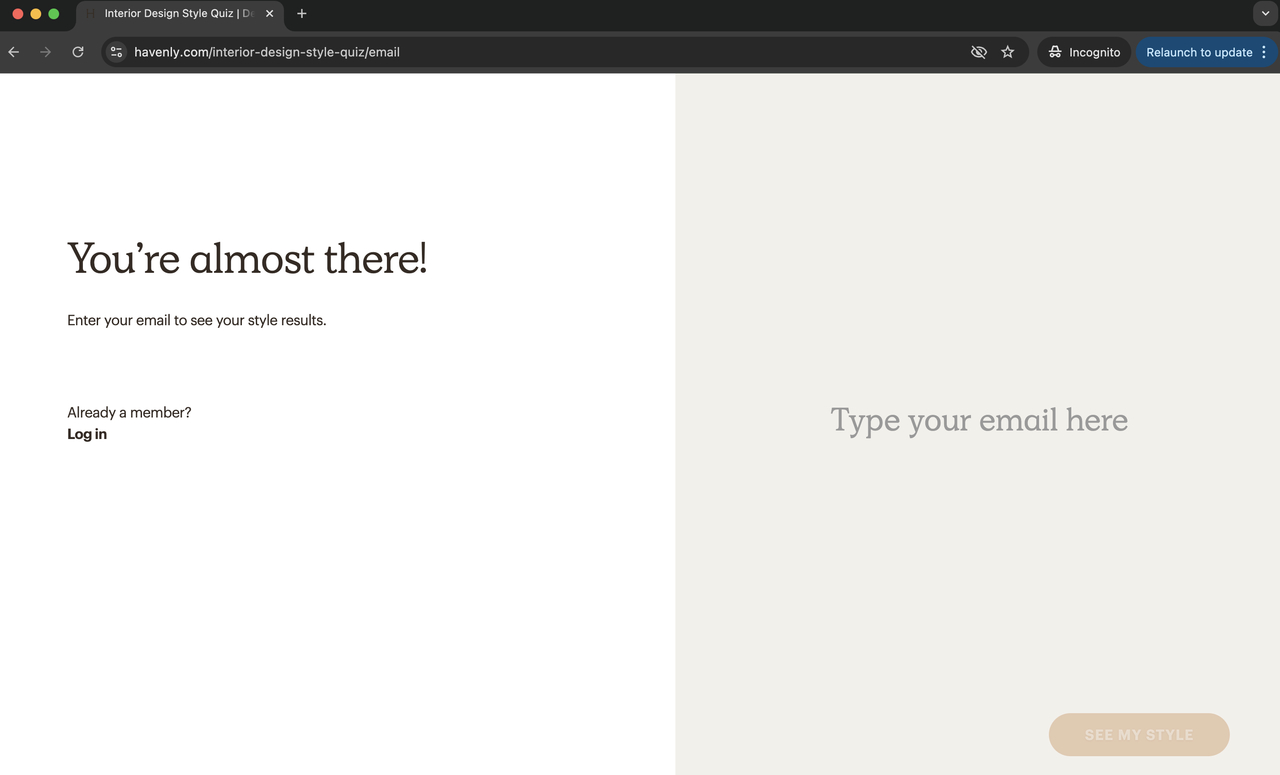Click the third-party cookies eye icon

tap(978, 52)
